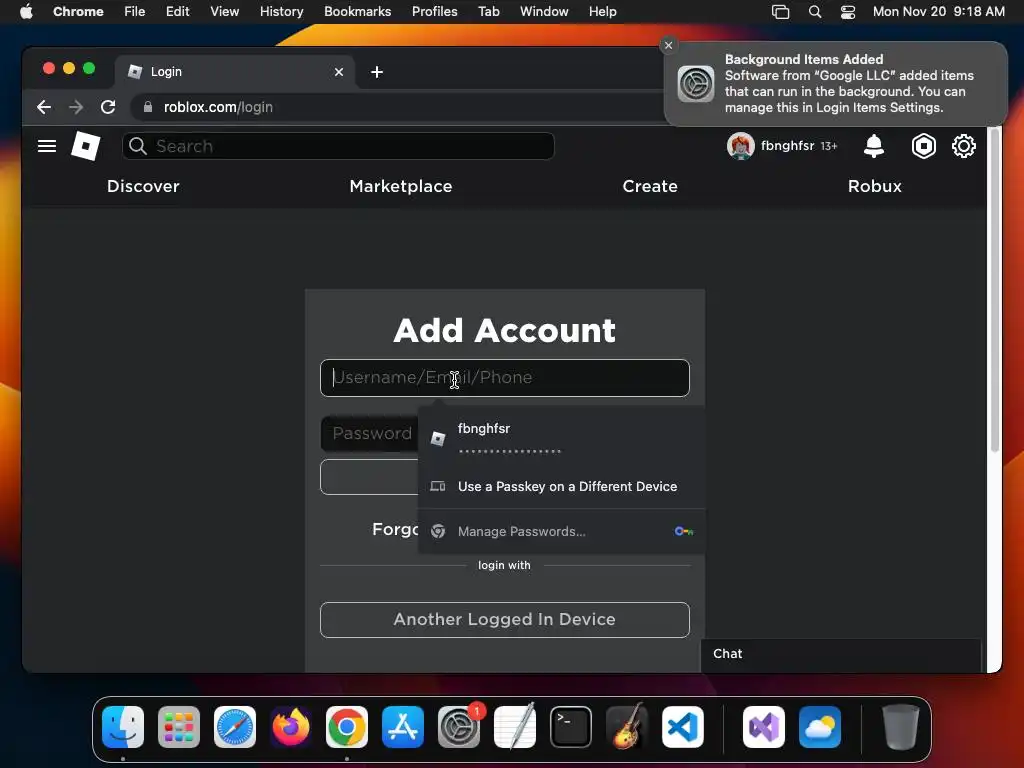This screenshot has width=1024, height=768.
Task: Click the Password field
Action: click(370, 434)
